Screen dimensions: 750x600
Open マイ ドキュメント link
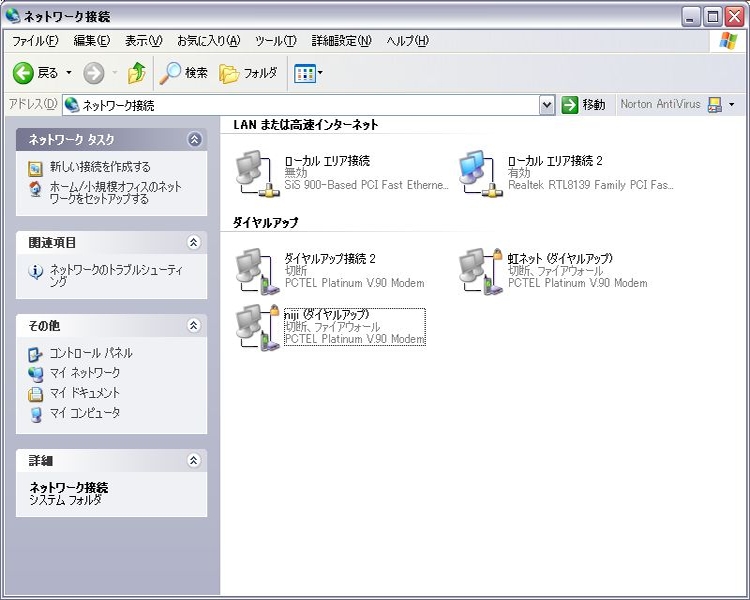click(x=85, y=393)
